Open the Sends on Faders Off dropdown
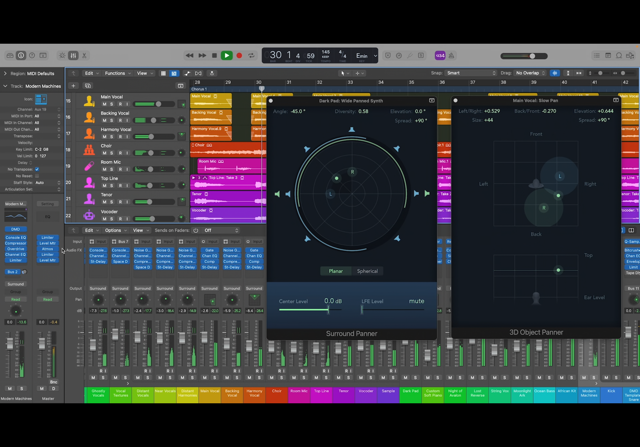640x447 pixels. click(221, 230)
